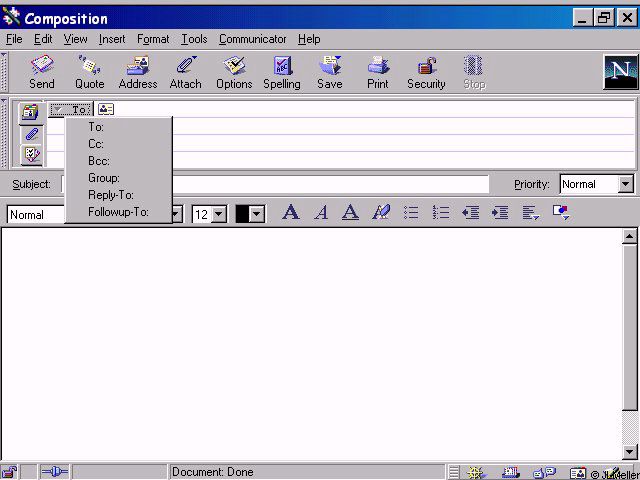Click the Quote toolbar icon
The width and height of the screenshot is (640, 480).
tap(89, 72)
